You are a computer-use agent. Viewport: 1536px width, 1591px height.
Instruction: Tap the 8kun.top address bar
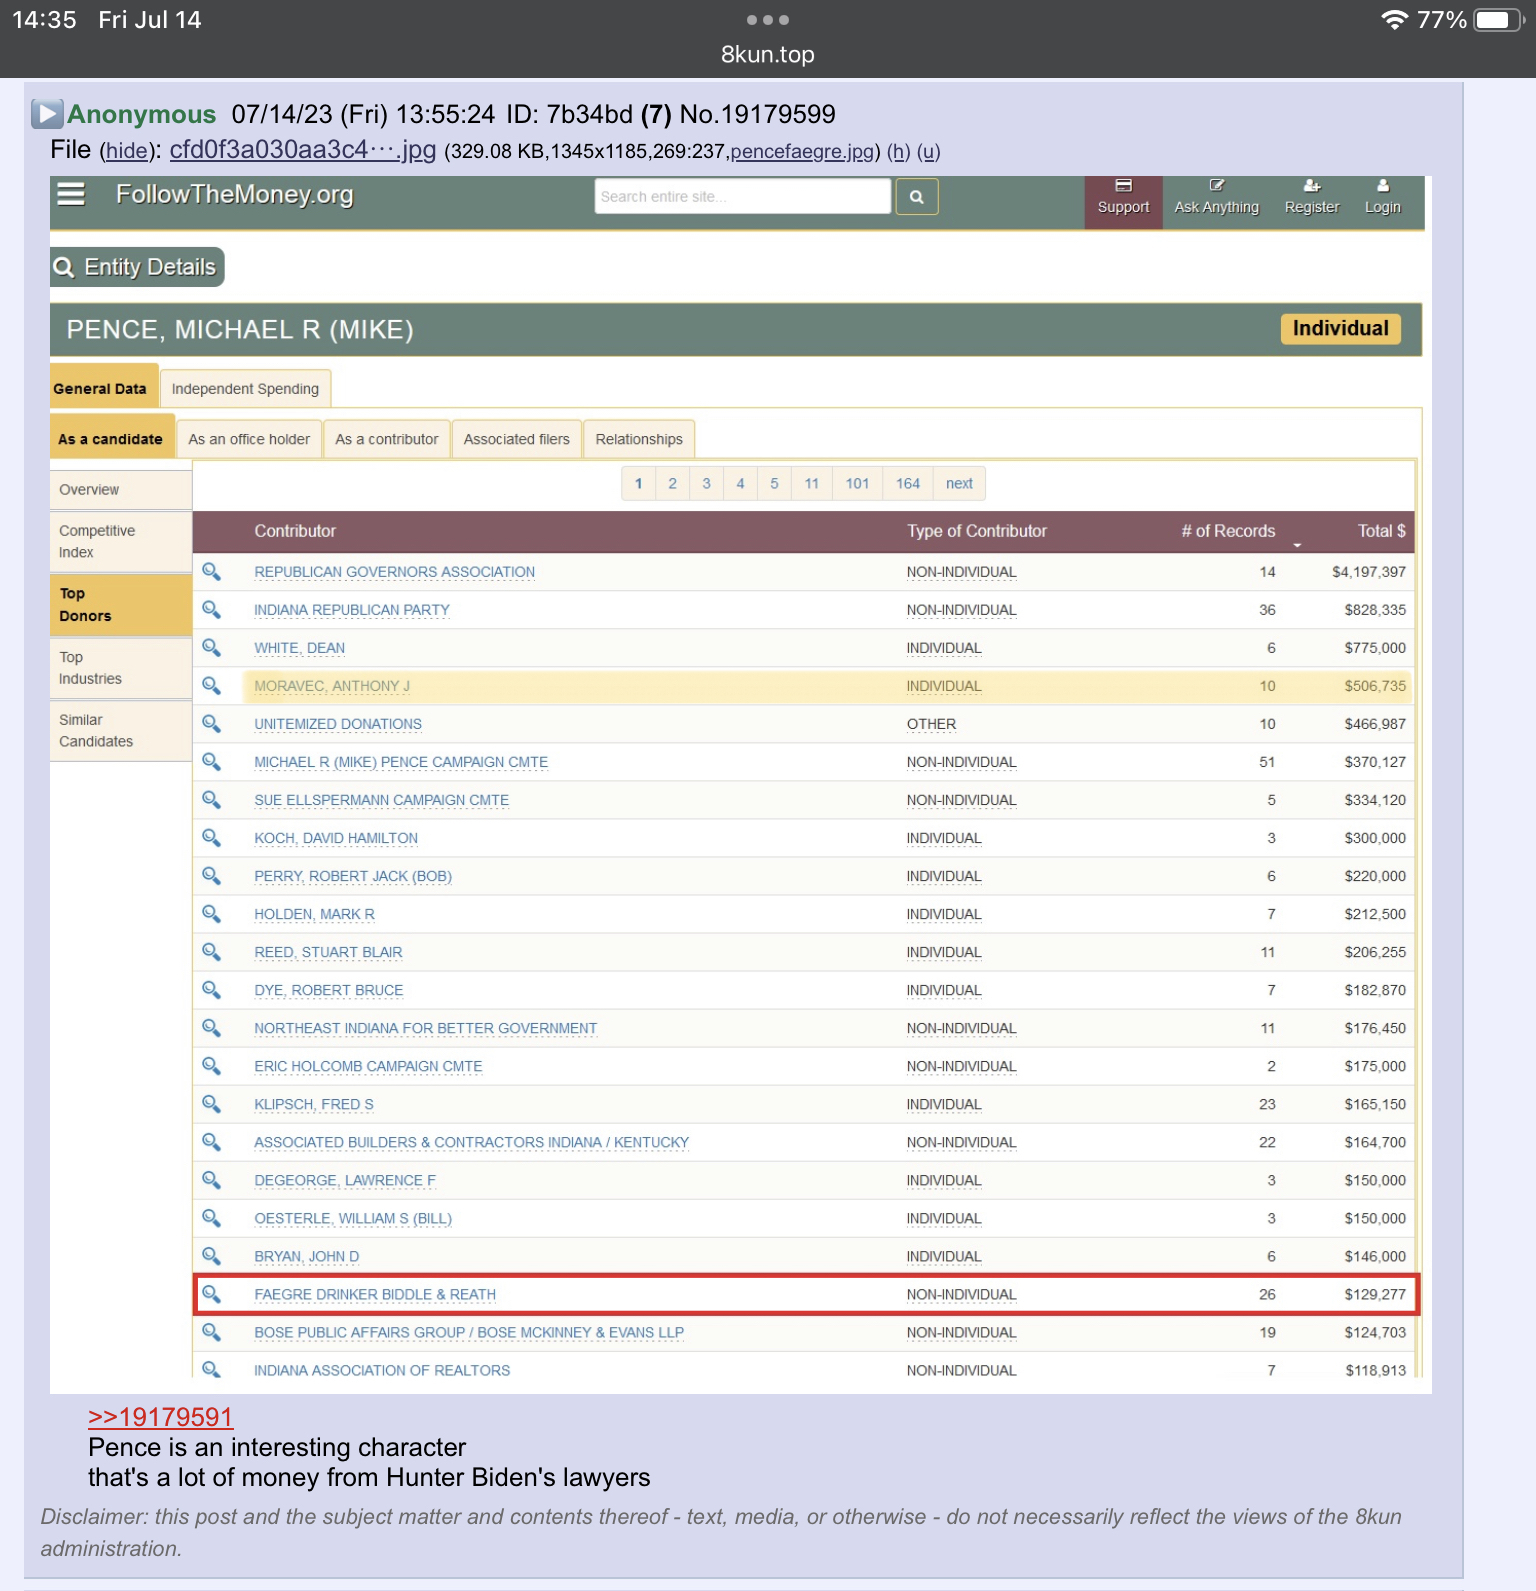click(768, 54)
